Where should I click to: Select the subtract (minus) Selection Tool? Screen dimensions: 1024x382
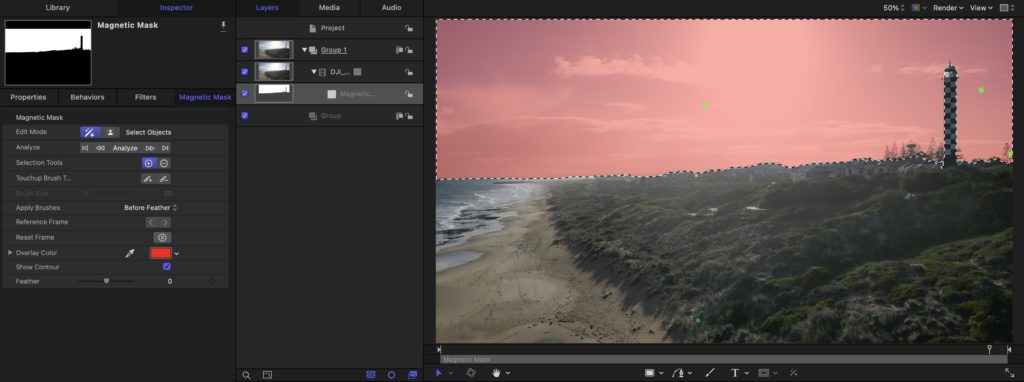tap(164, 163)
